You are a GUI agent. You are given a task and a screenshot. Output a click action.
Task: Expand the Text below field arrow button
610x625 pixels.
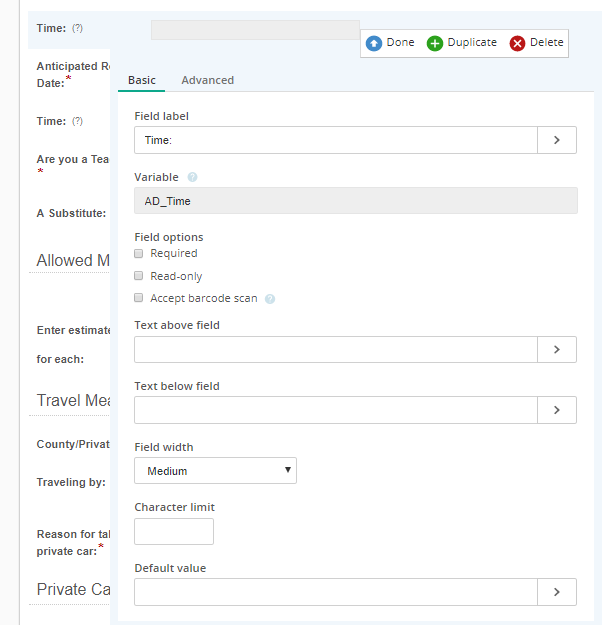click(x=557, y=410)
